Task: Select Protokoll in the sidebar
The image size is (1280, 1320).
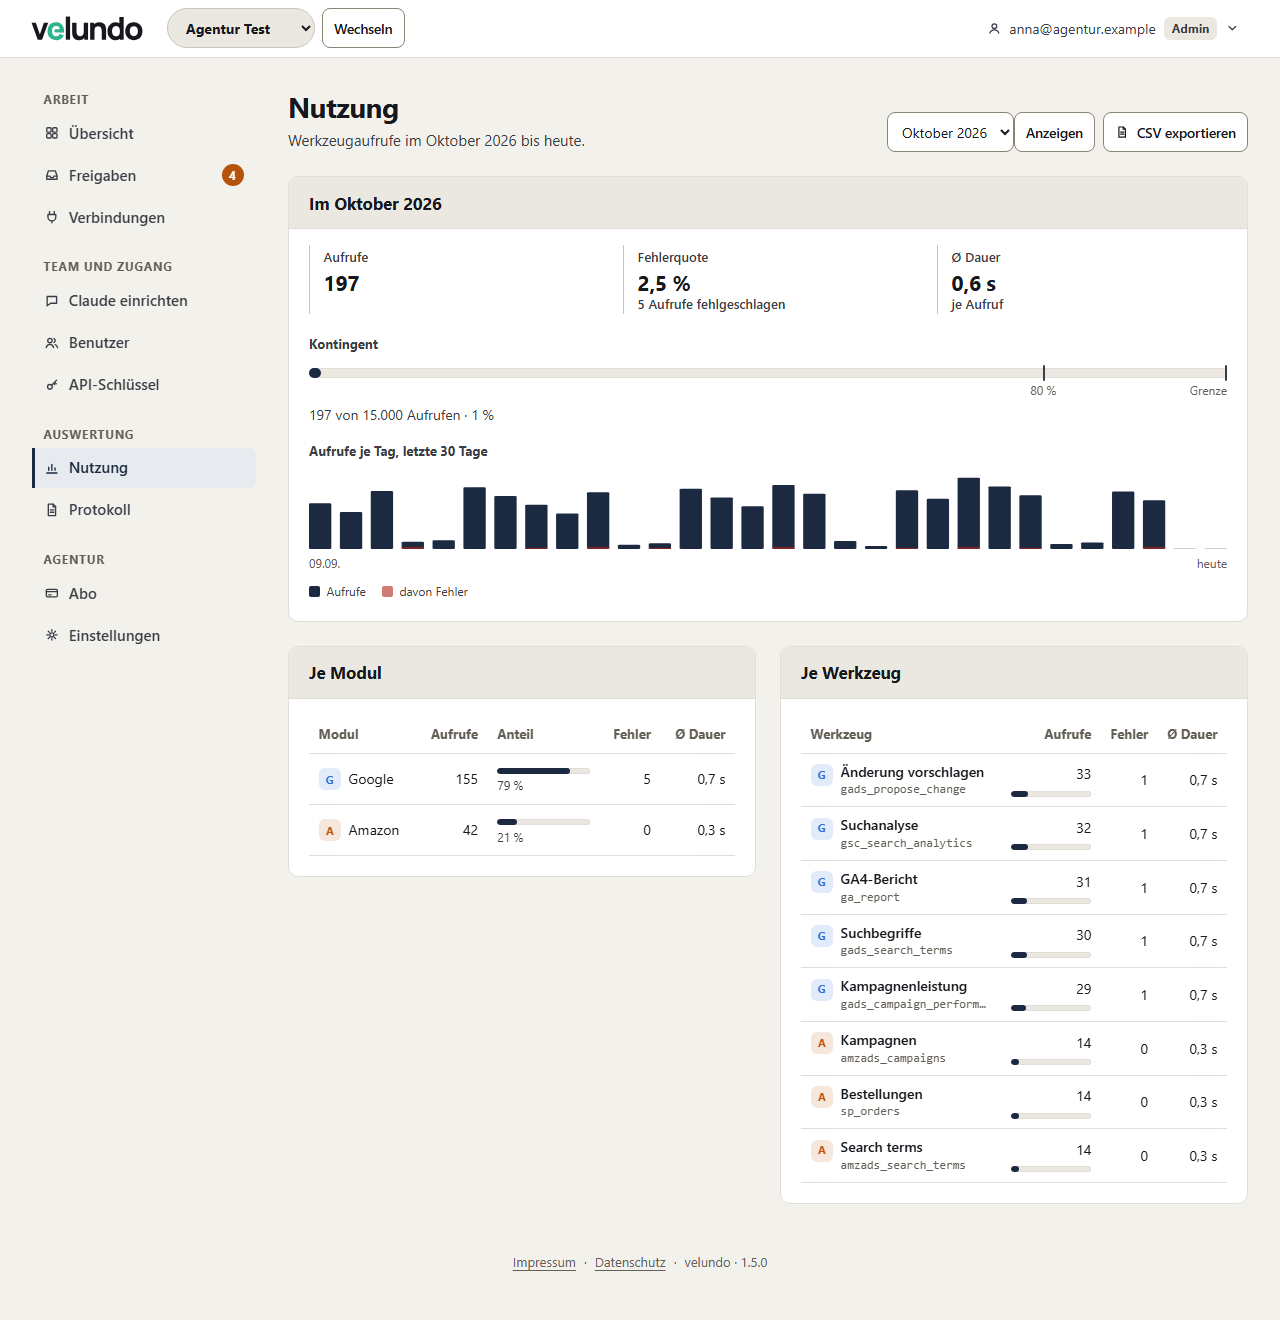Action: (144, 510)
